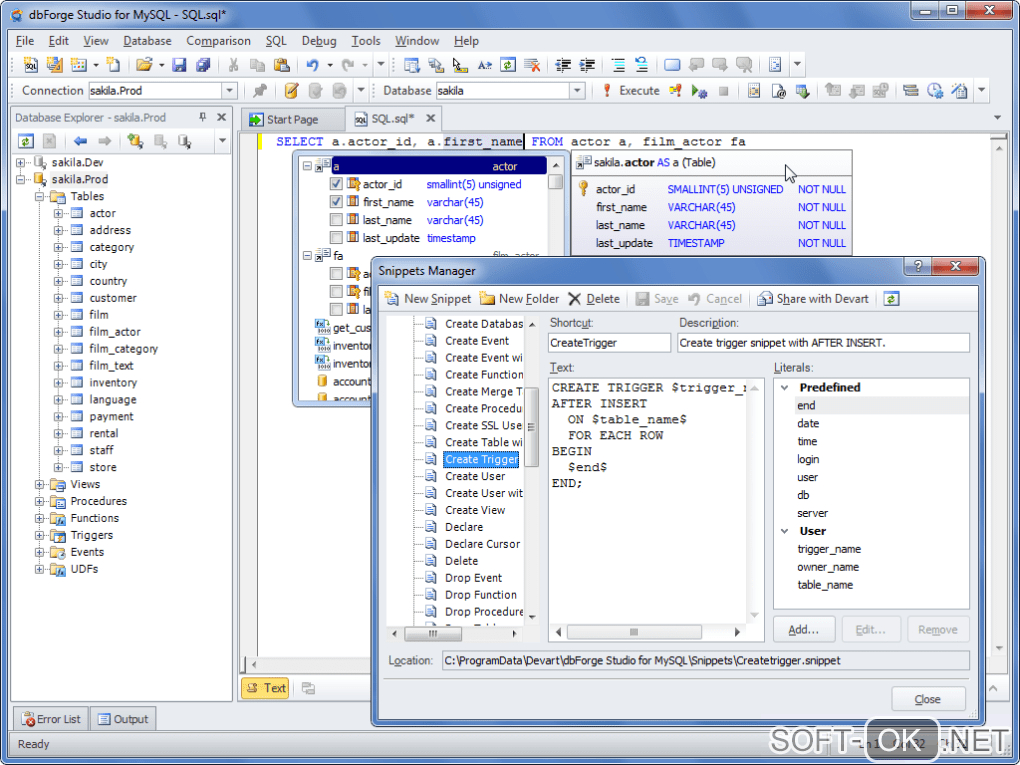
Task: Delete the selected snippet
Action: coord(594,299)
